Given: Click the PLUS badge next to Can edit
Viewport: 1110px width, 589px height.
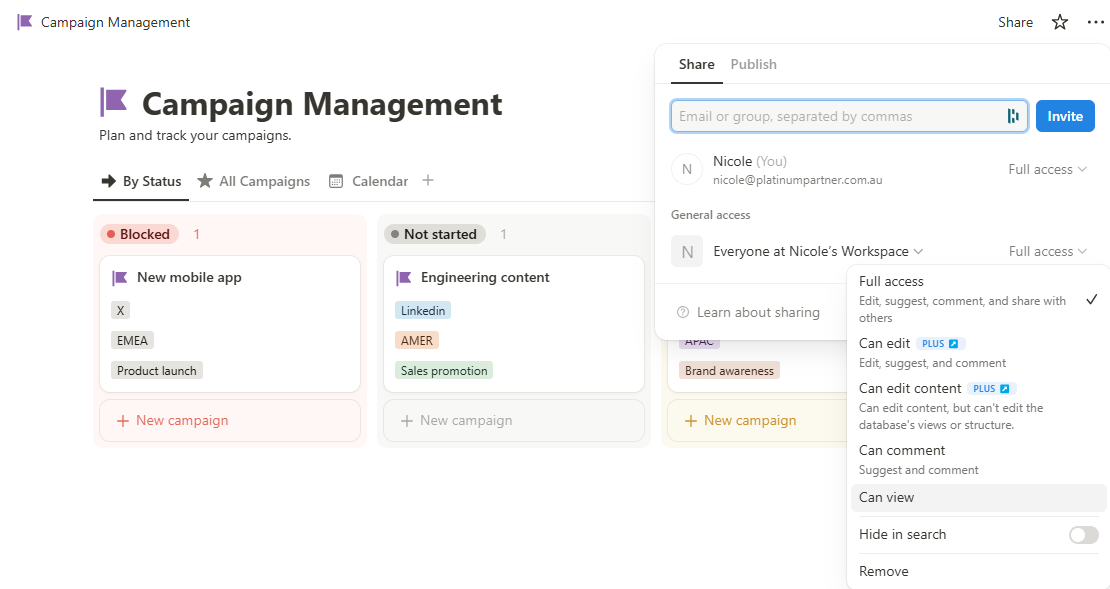Looking at the screenshot, I should pyautogui.click(x=940, y=343).
